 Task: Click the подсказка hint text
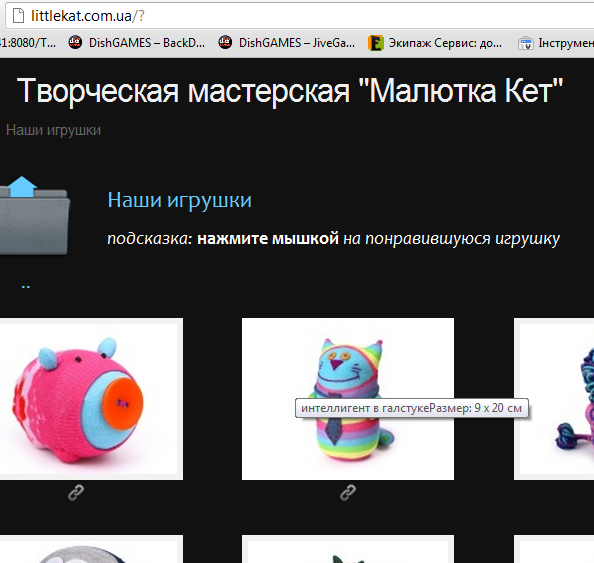(x=333, y=239)
